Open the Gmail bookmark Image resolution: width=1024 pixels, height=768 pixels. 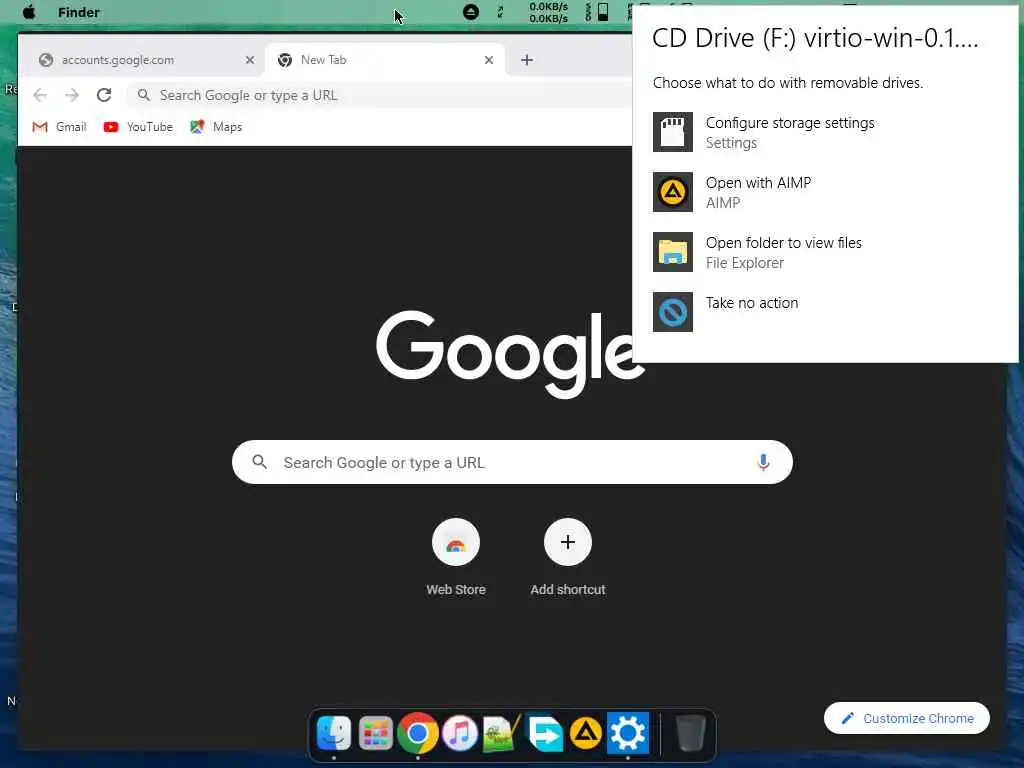tap(59, 127)
